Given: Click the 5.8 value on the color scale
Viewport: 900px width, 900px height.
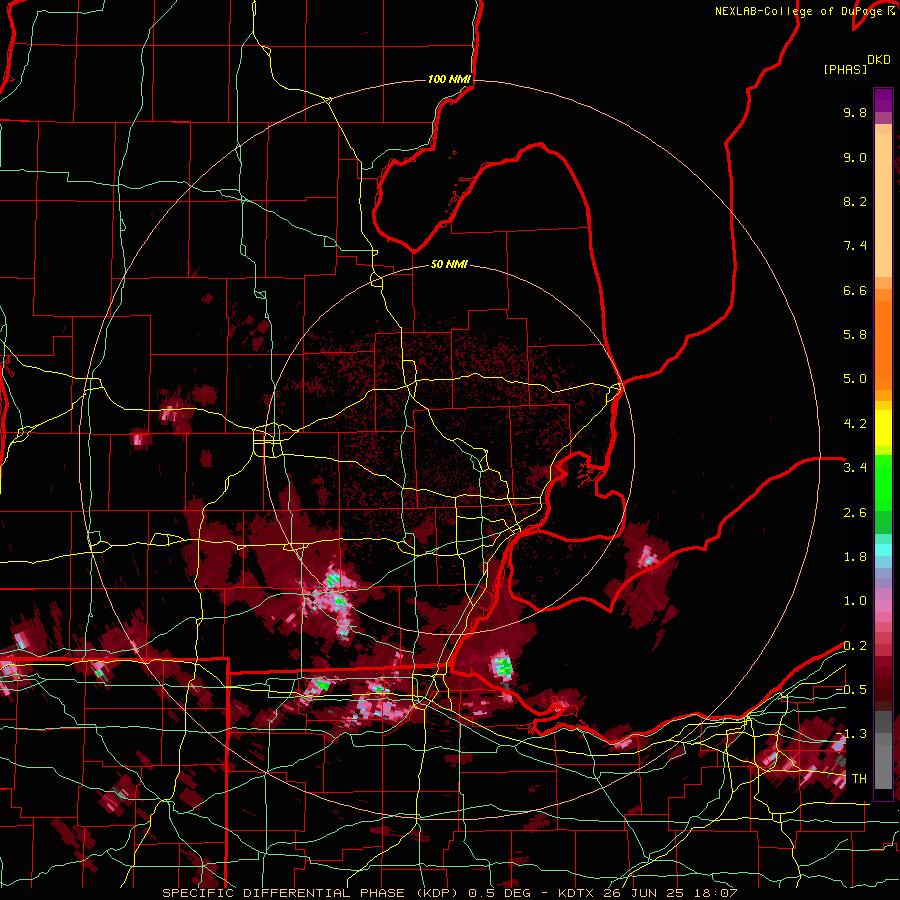Looking at the screenshot, I should [x=855, y=335].
